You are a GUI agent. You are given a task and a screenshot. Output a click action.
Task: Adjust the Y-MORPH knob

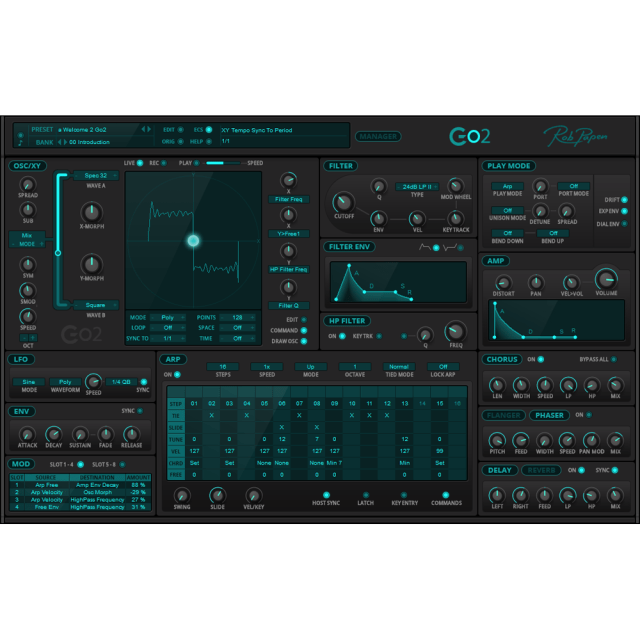click(x=91, y=264)
